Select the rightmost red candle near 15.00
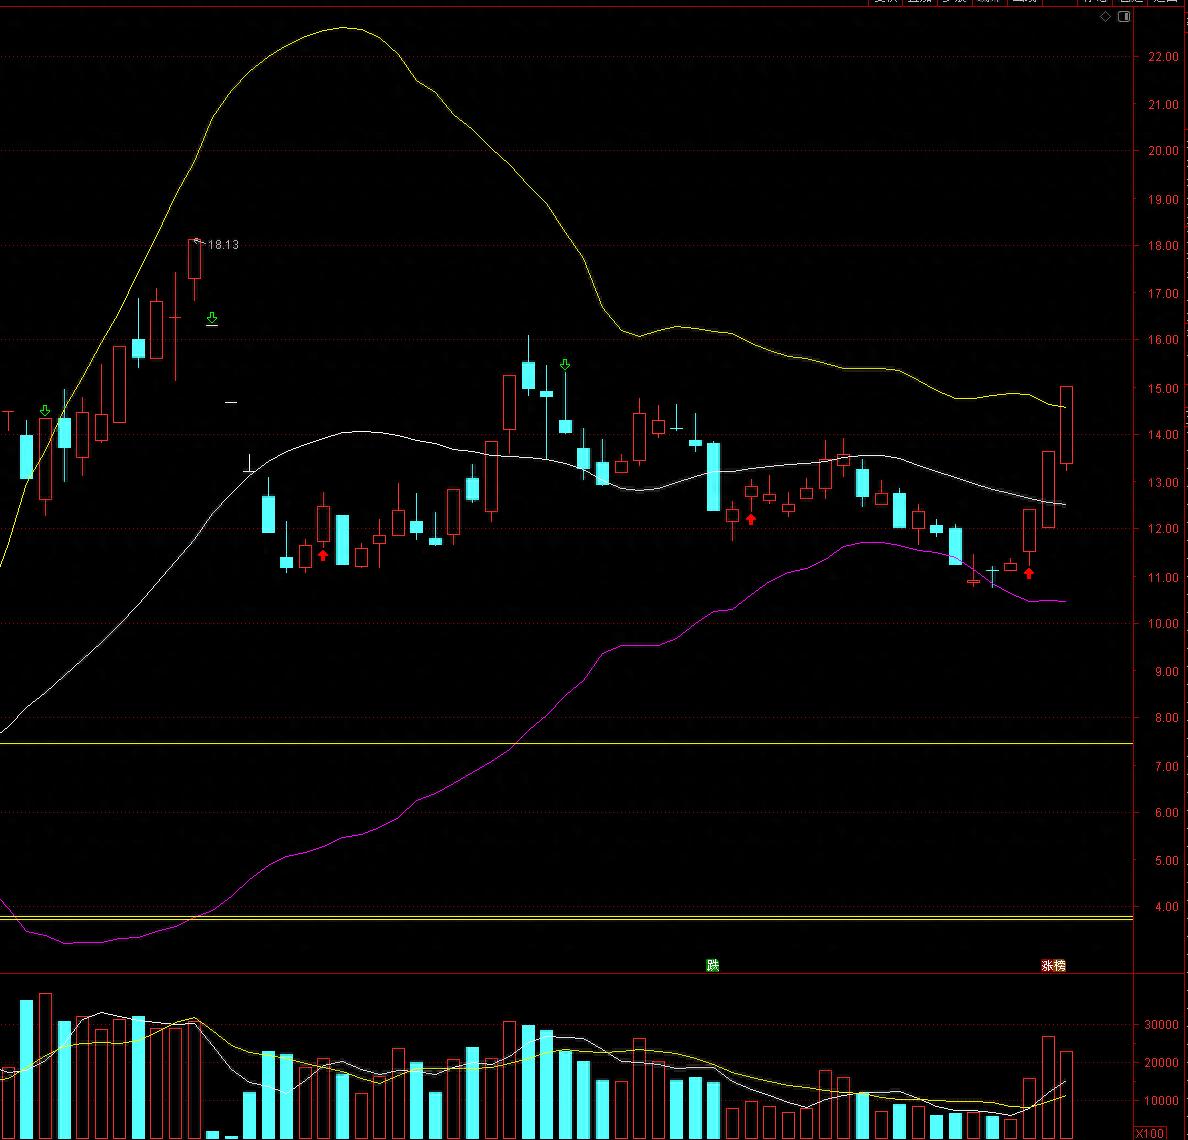Screen dimensions: 1188x1140 pyautogui.click(x=1066, y=428)
